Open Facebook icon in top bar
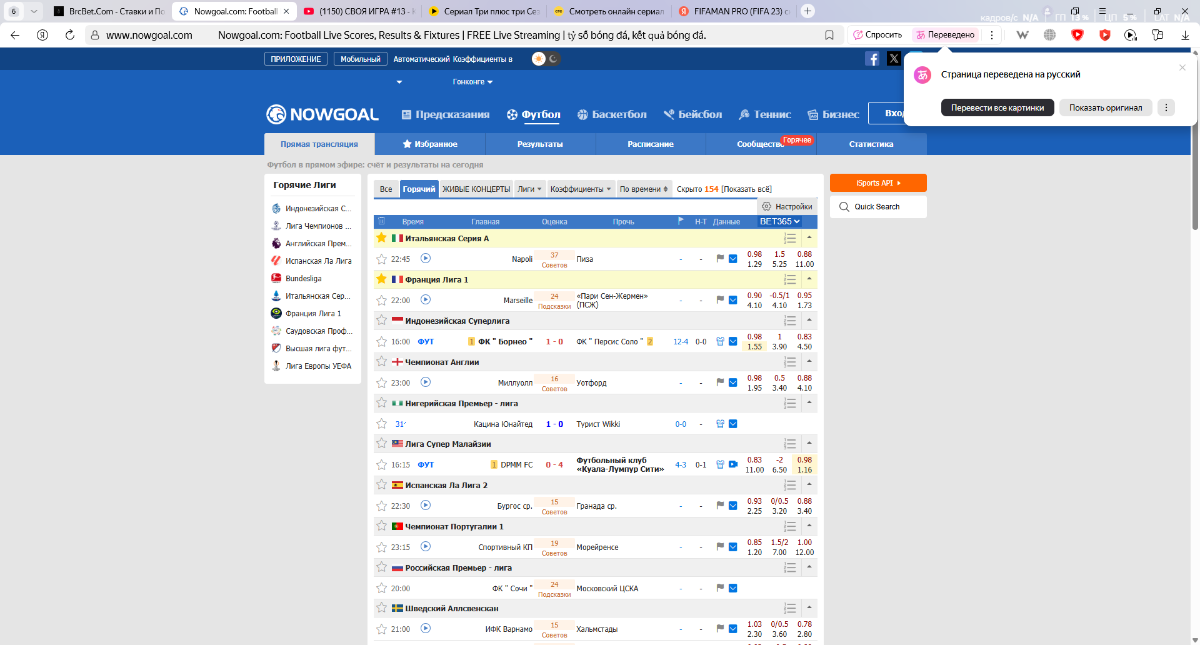This screenshot has height=645, width=1200. coord(872,59)
